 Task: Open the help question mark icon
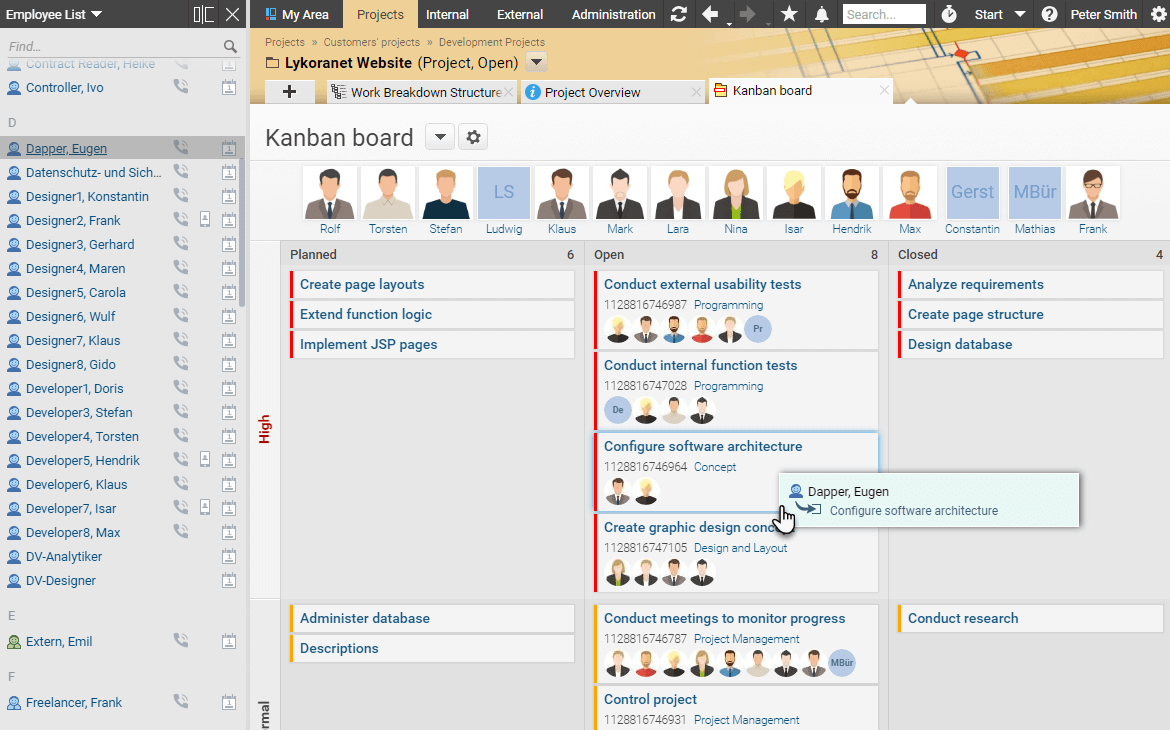point(1049,14)
